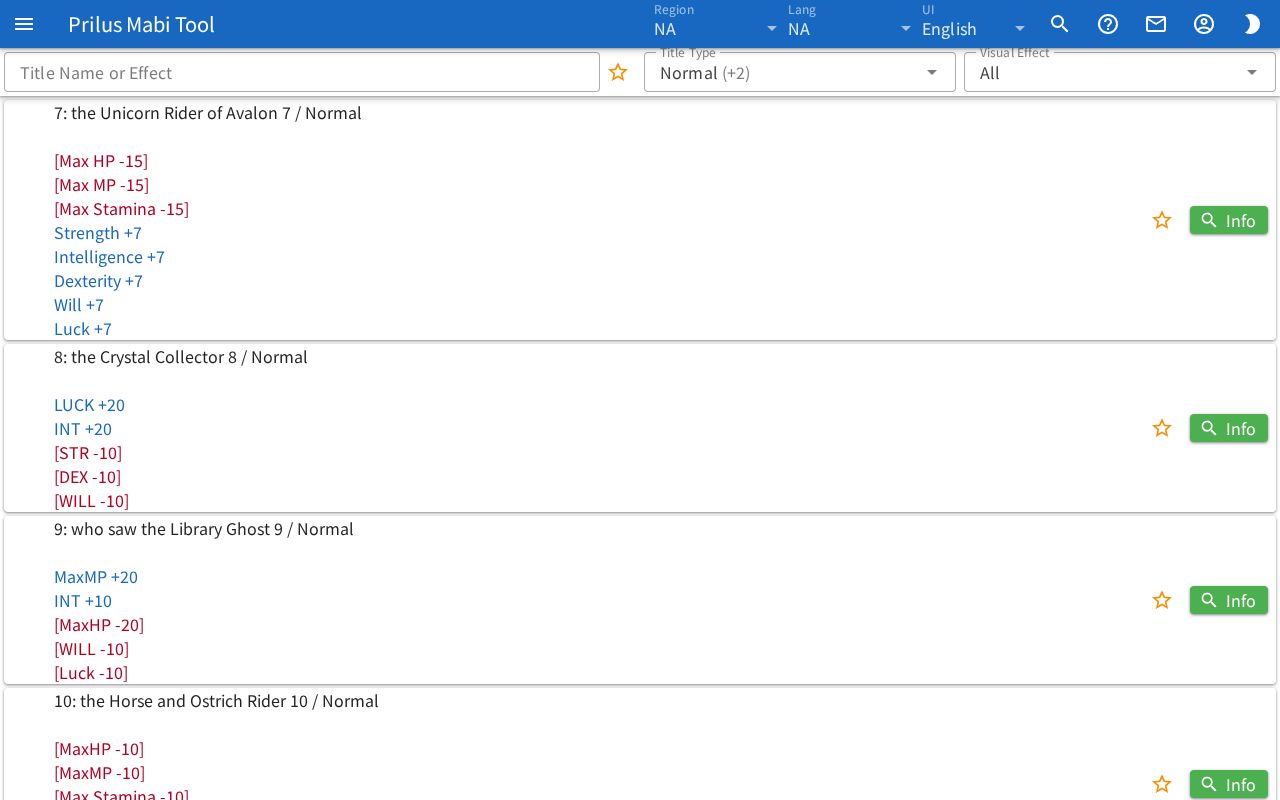The image size is (1280, 800).
Task: Click the 'Dexterity +7' effect text
Action: tap(98, 281)
